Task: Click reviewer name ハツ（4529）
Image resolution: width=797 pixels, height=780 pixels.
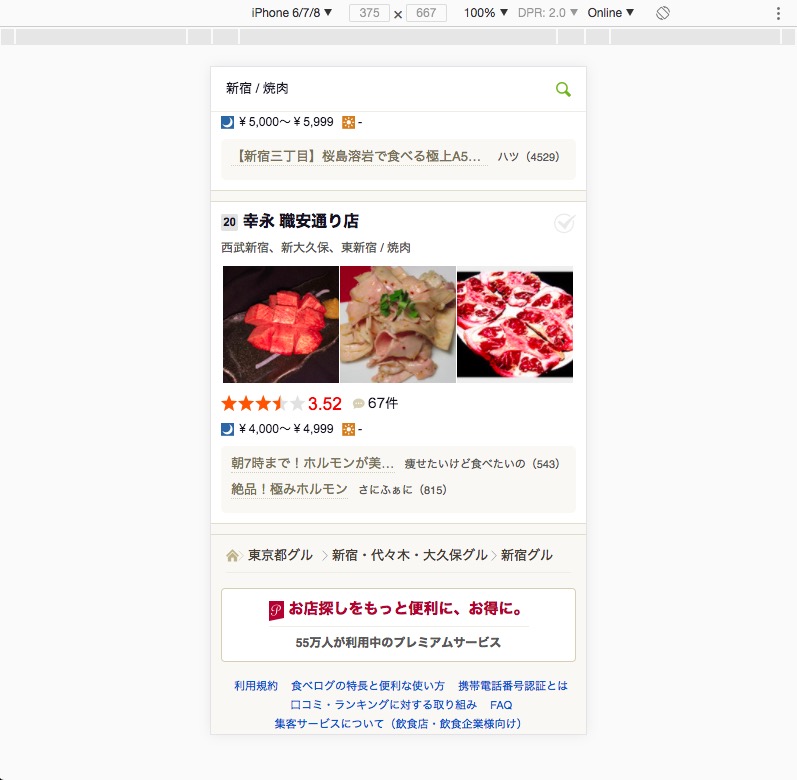Action: (529, 157)
